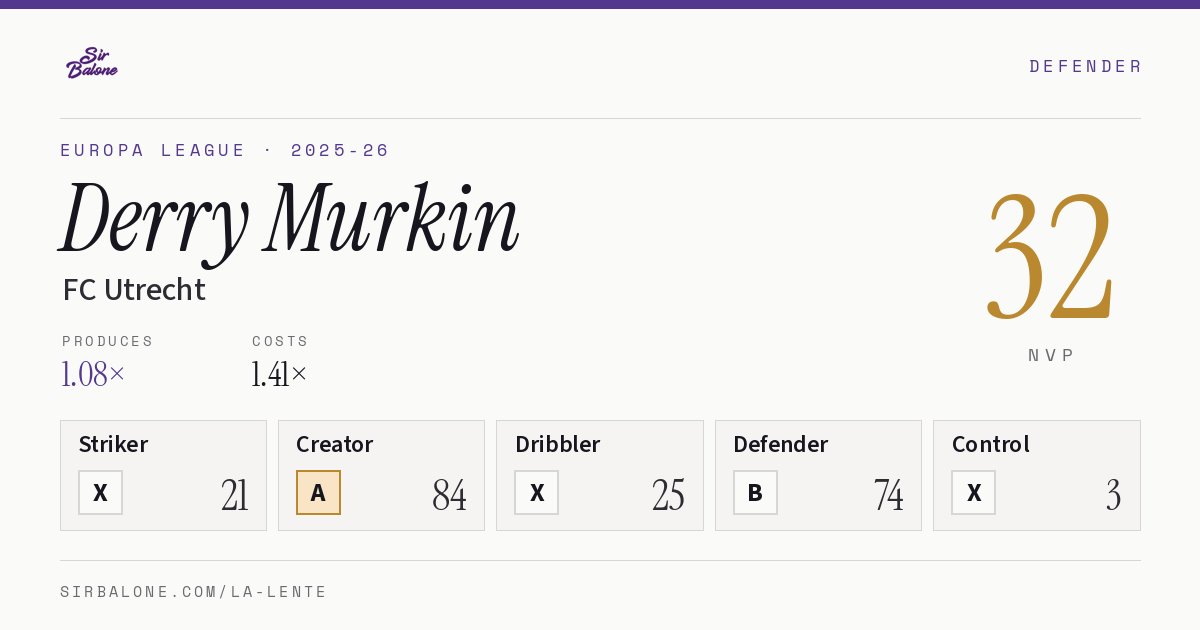The width and height of the screenshot is (1200, 630).
Task: Click the NVP label under the score
Action: pos(1051,355)
